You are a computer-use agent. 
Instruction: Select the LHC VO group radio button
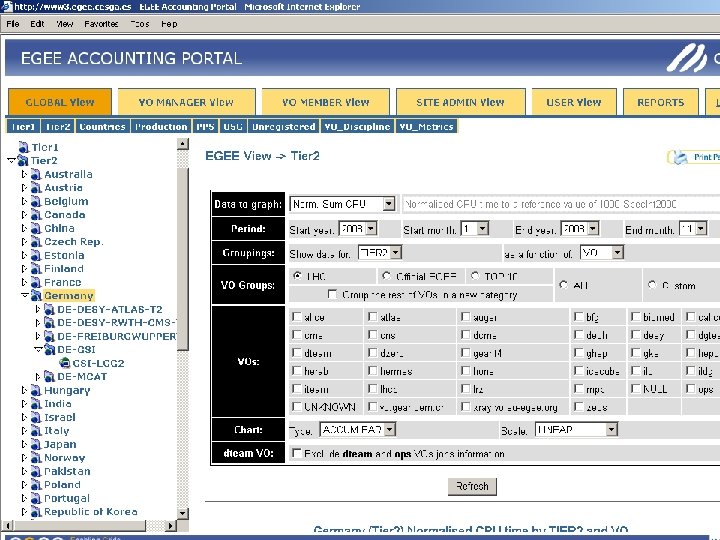298,276
